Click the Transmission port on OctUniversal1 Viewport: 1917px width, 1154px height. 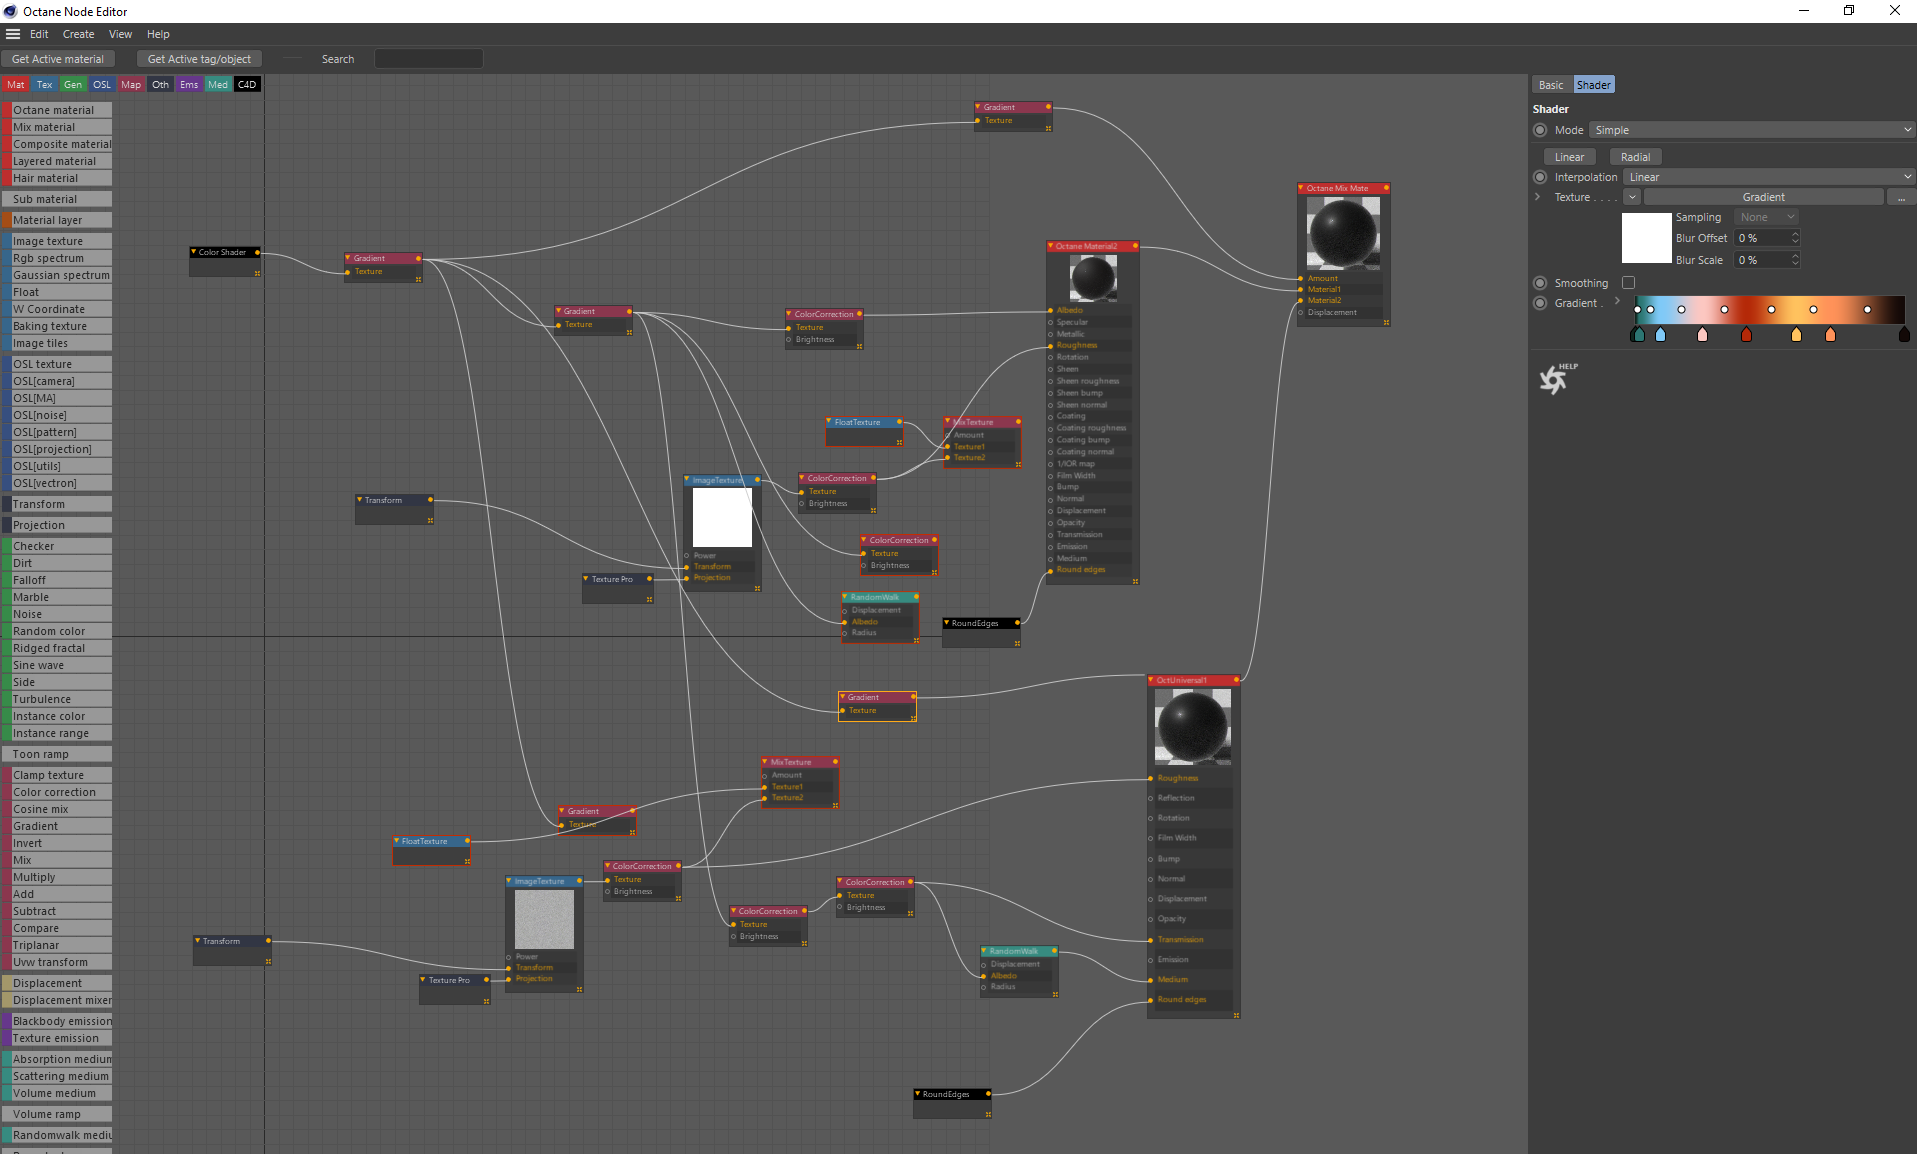click(x=1151, y=940)
